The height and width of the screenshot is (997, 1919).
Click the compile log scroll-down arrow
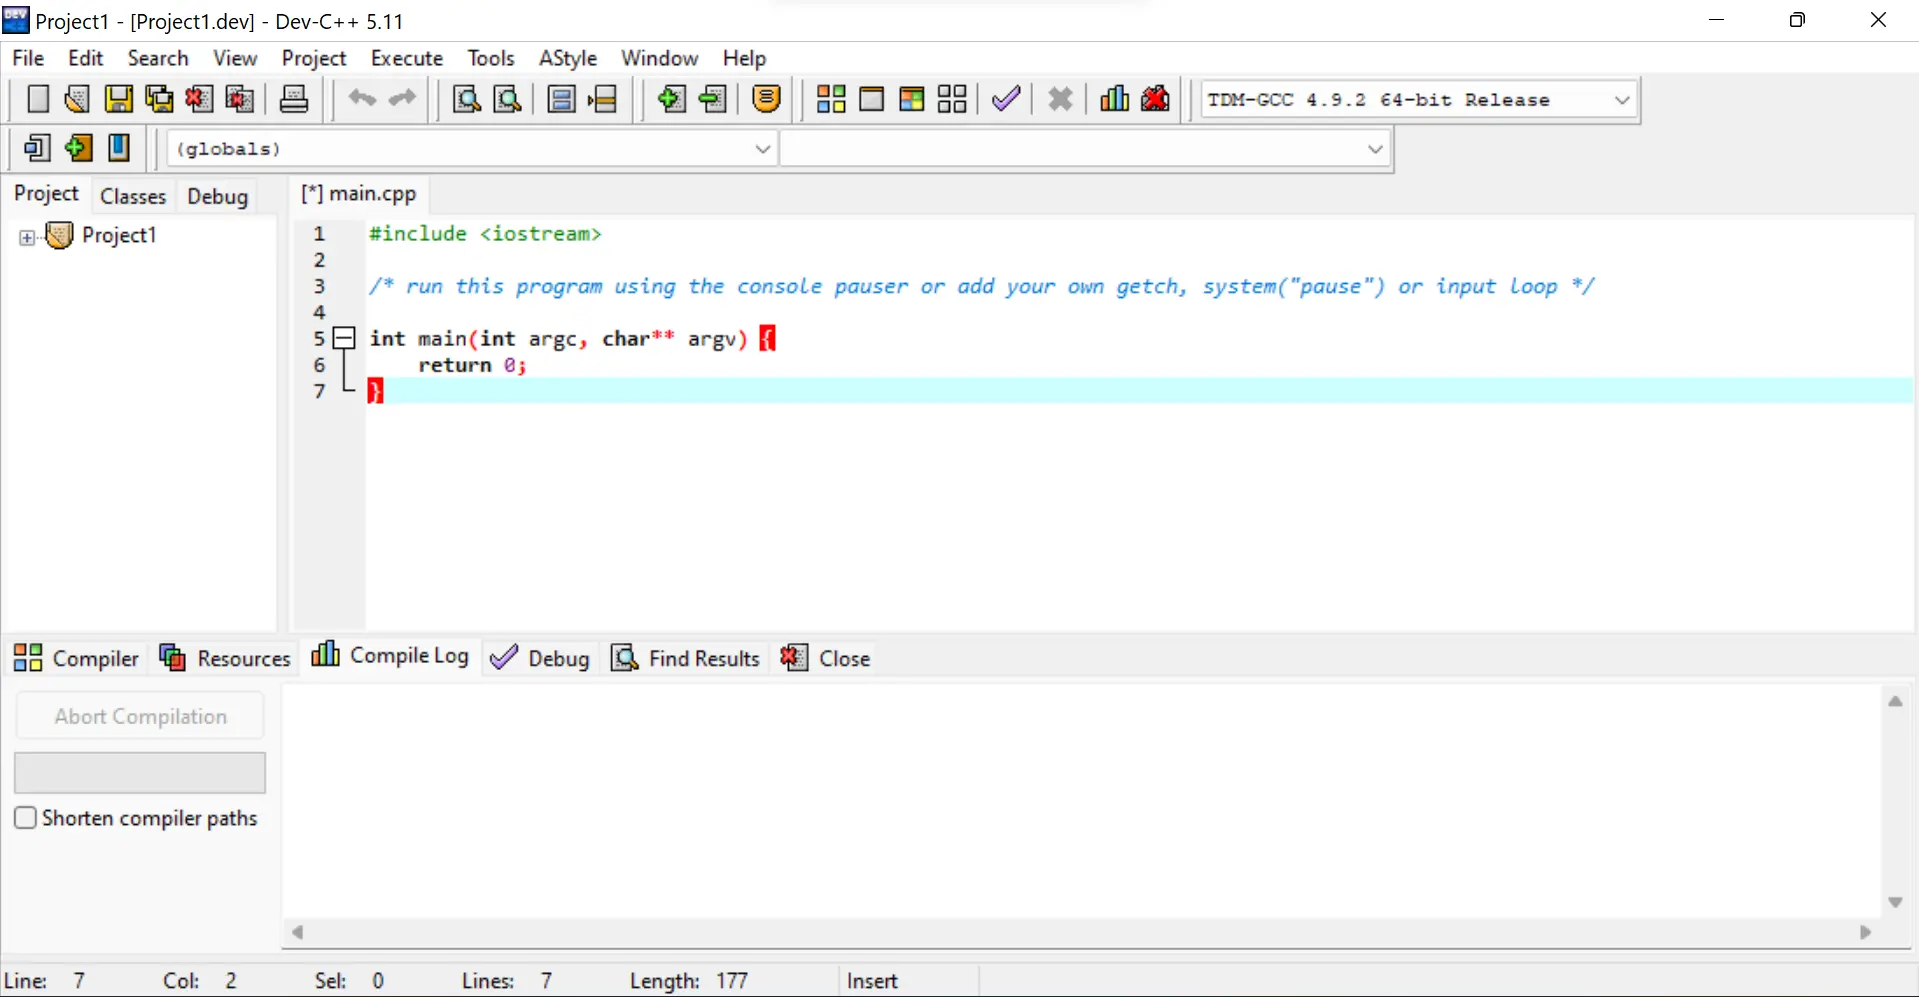click(1894, 902)
